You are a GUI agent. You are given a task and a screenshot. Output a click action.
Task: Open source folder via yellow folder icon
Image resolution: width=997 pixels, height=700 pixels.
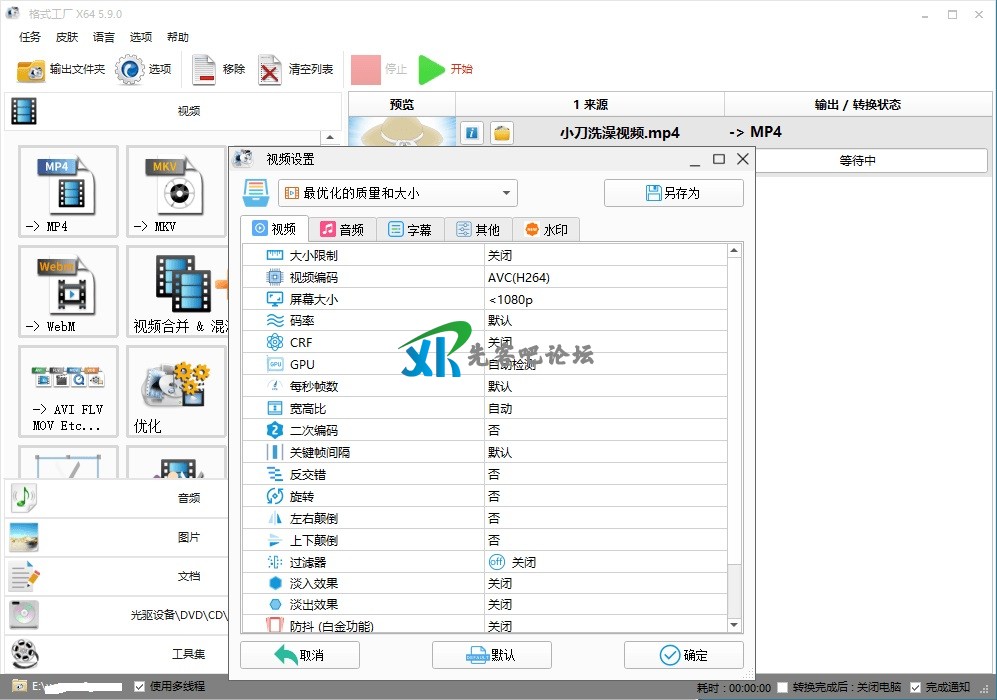(502, 133)
